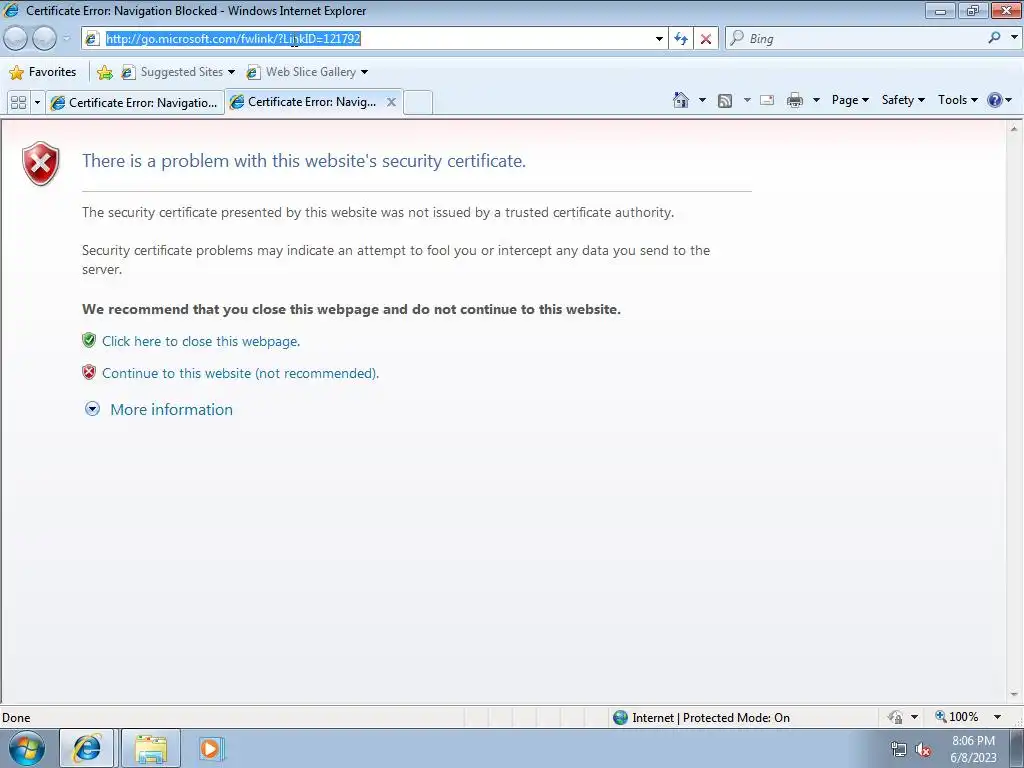1024x768 pixels.
Task: Click the Refresh page icon
Action: coord(681,39)
